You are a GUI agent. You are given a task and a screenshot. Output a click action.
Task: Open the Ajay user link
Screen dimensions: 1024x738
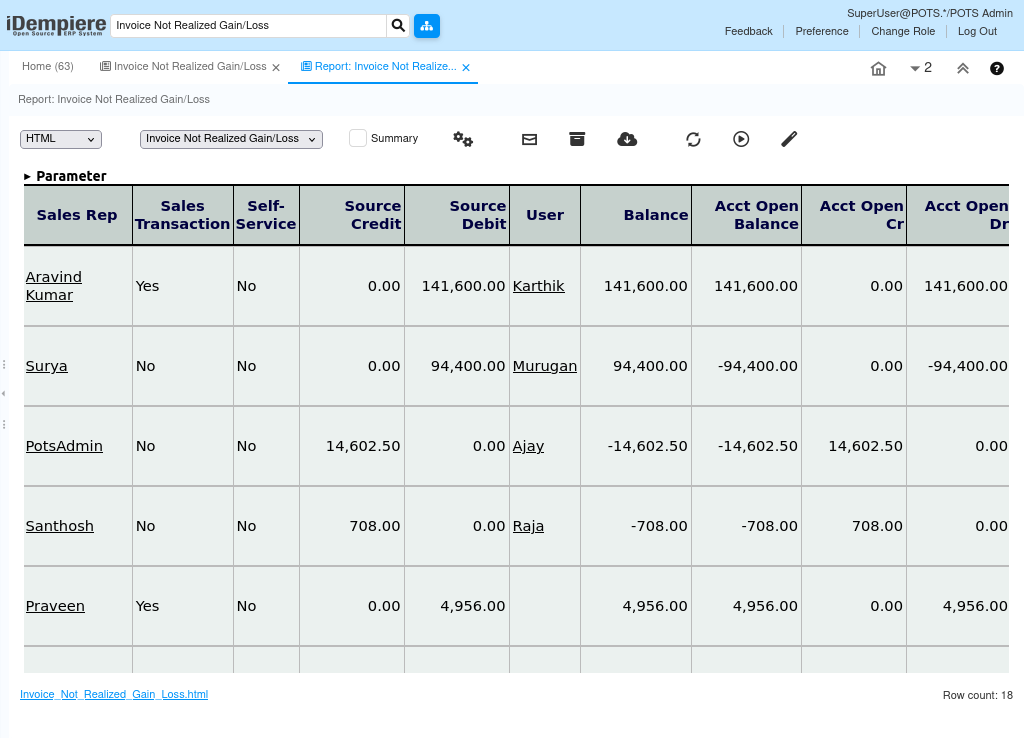click(x=528, y=446)
